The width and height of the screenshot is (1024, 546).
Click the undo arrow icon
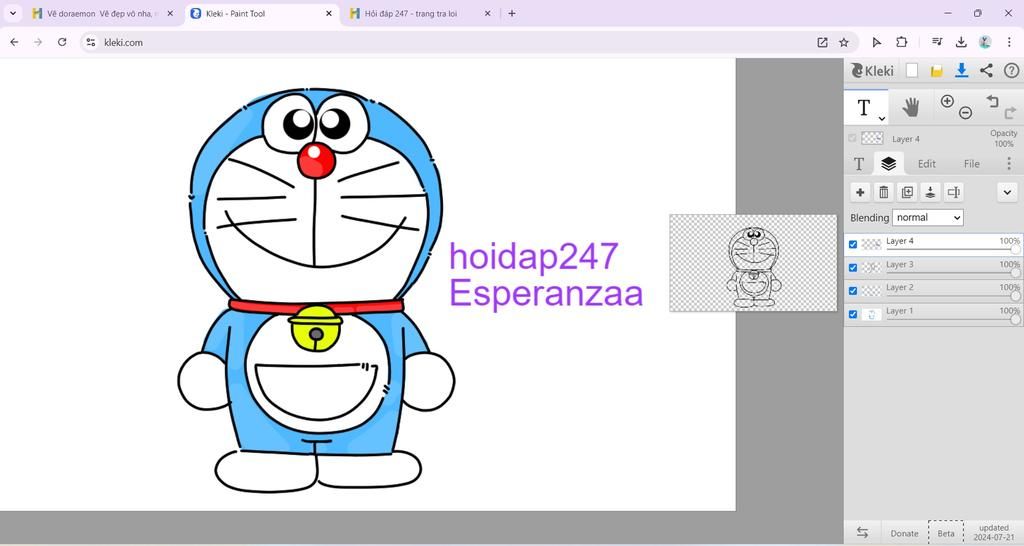[992, 102]
